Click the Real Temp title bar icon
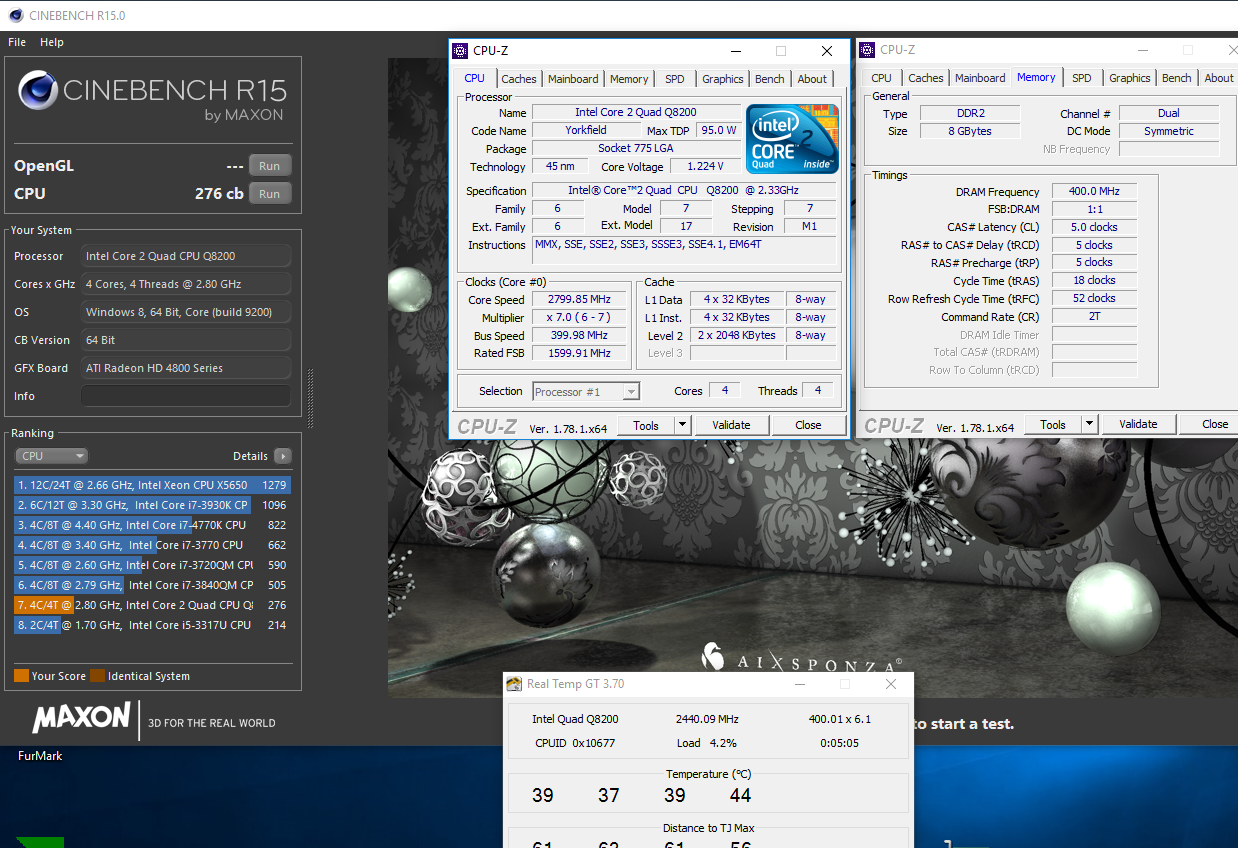 pos(514,684)
